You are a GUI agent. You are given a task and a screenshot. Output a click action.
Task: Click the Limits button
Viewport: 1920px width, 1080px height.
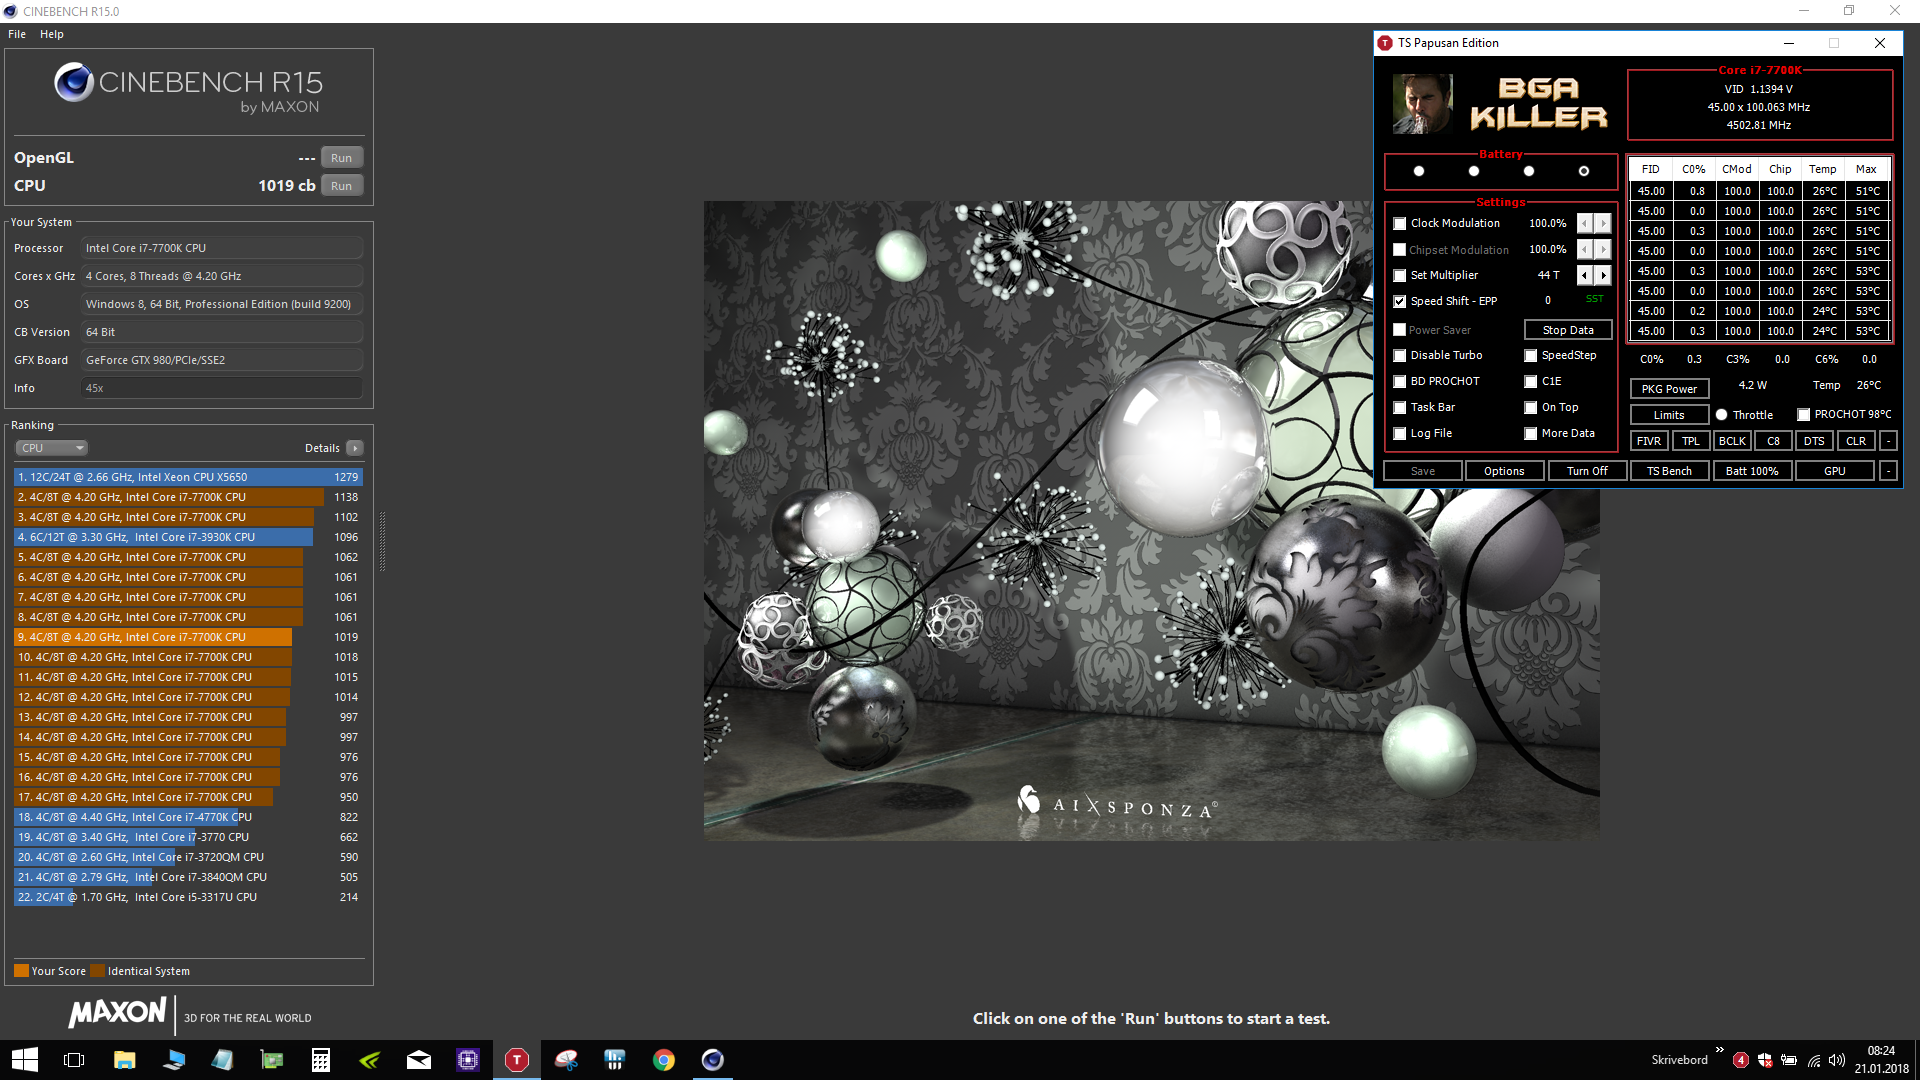(x=1669, y=415)
